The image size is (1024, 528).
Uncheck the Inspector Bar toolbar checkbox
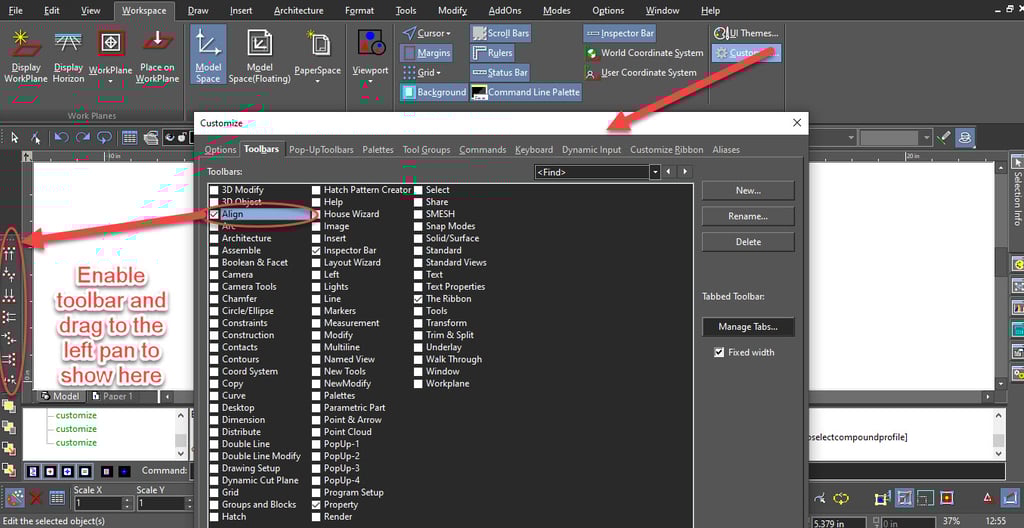(x=316, y=250)
